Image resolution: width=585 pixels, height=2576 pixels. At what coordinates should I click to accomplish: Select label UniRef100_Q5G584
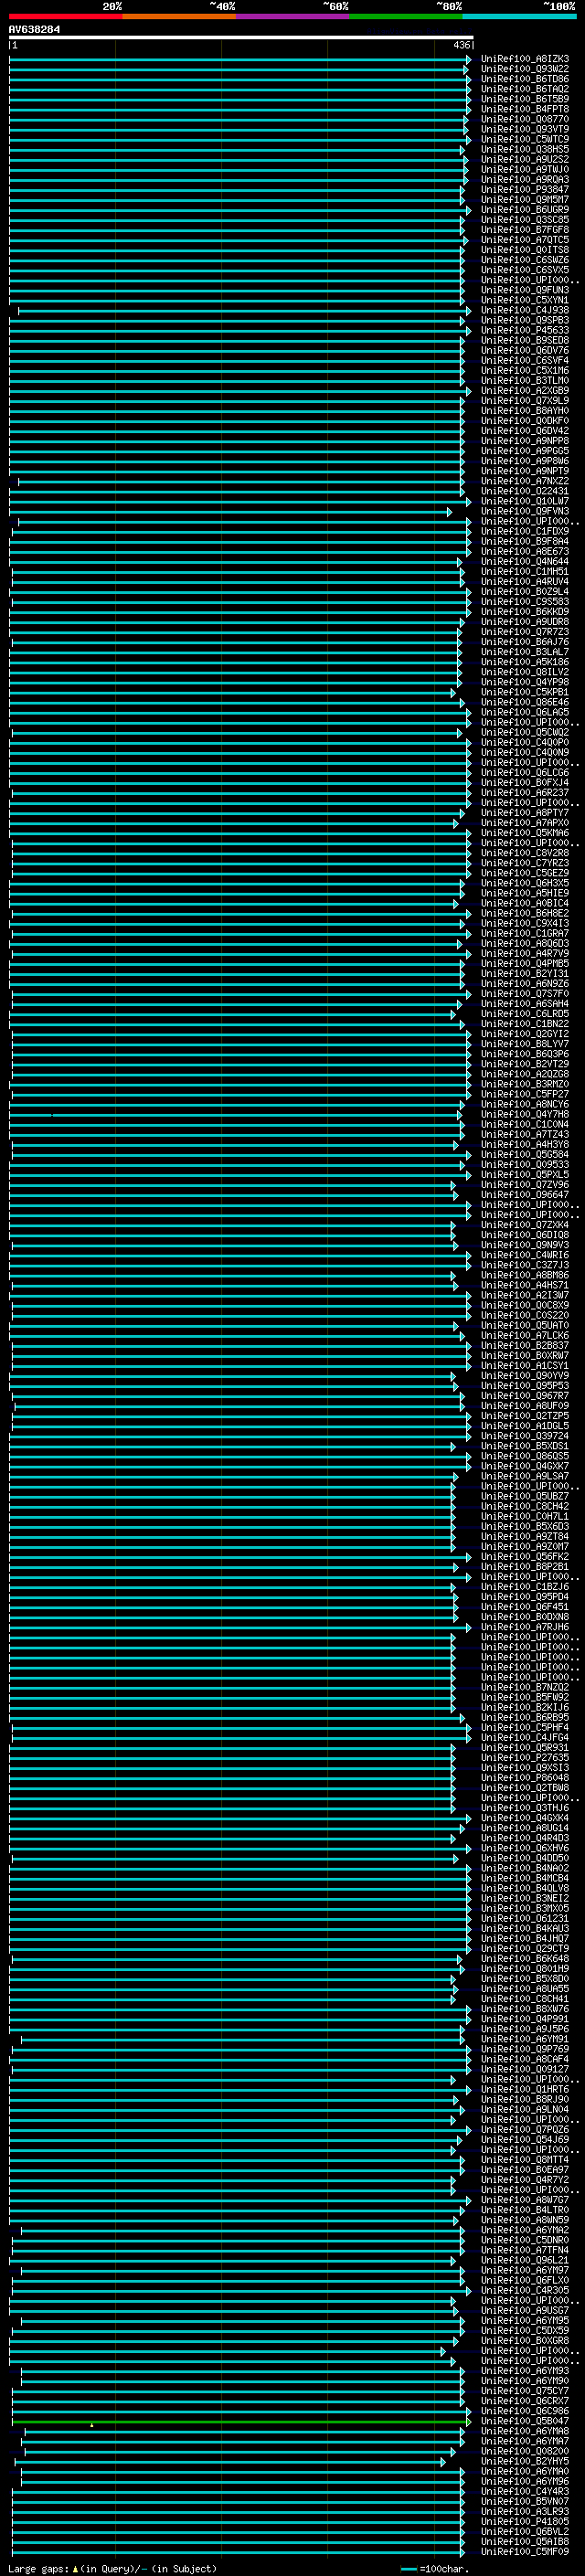click(x=525, y=1154)
